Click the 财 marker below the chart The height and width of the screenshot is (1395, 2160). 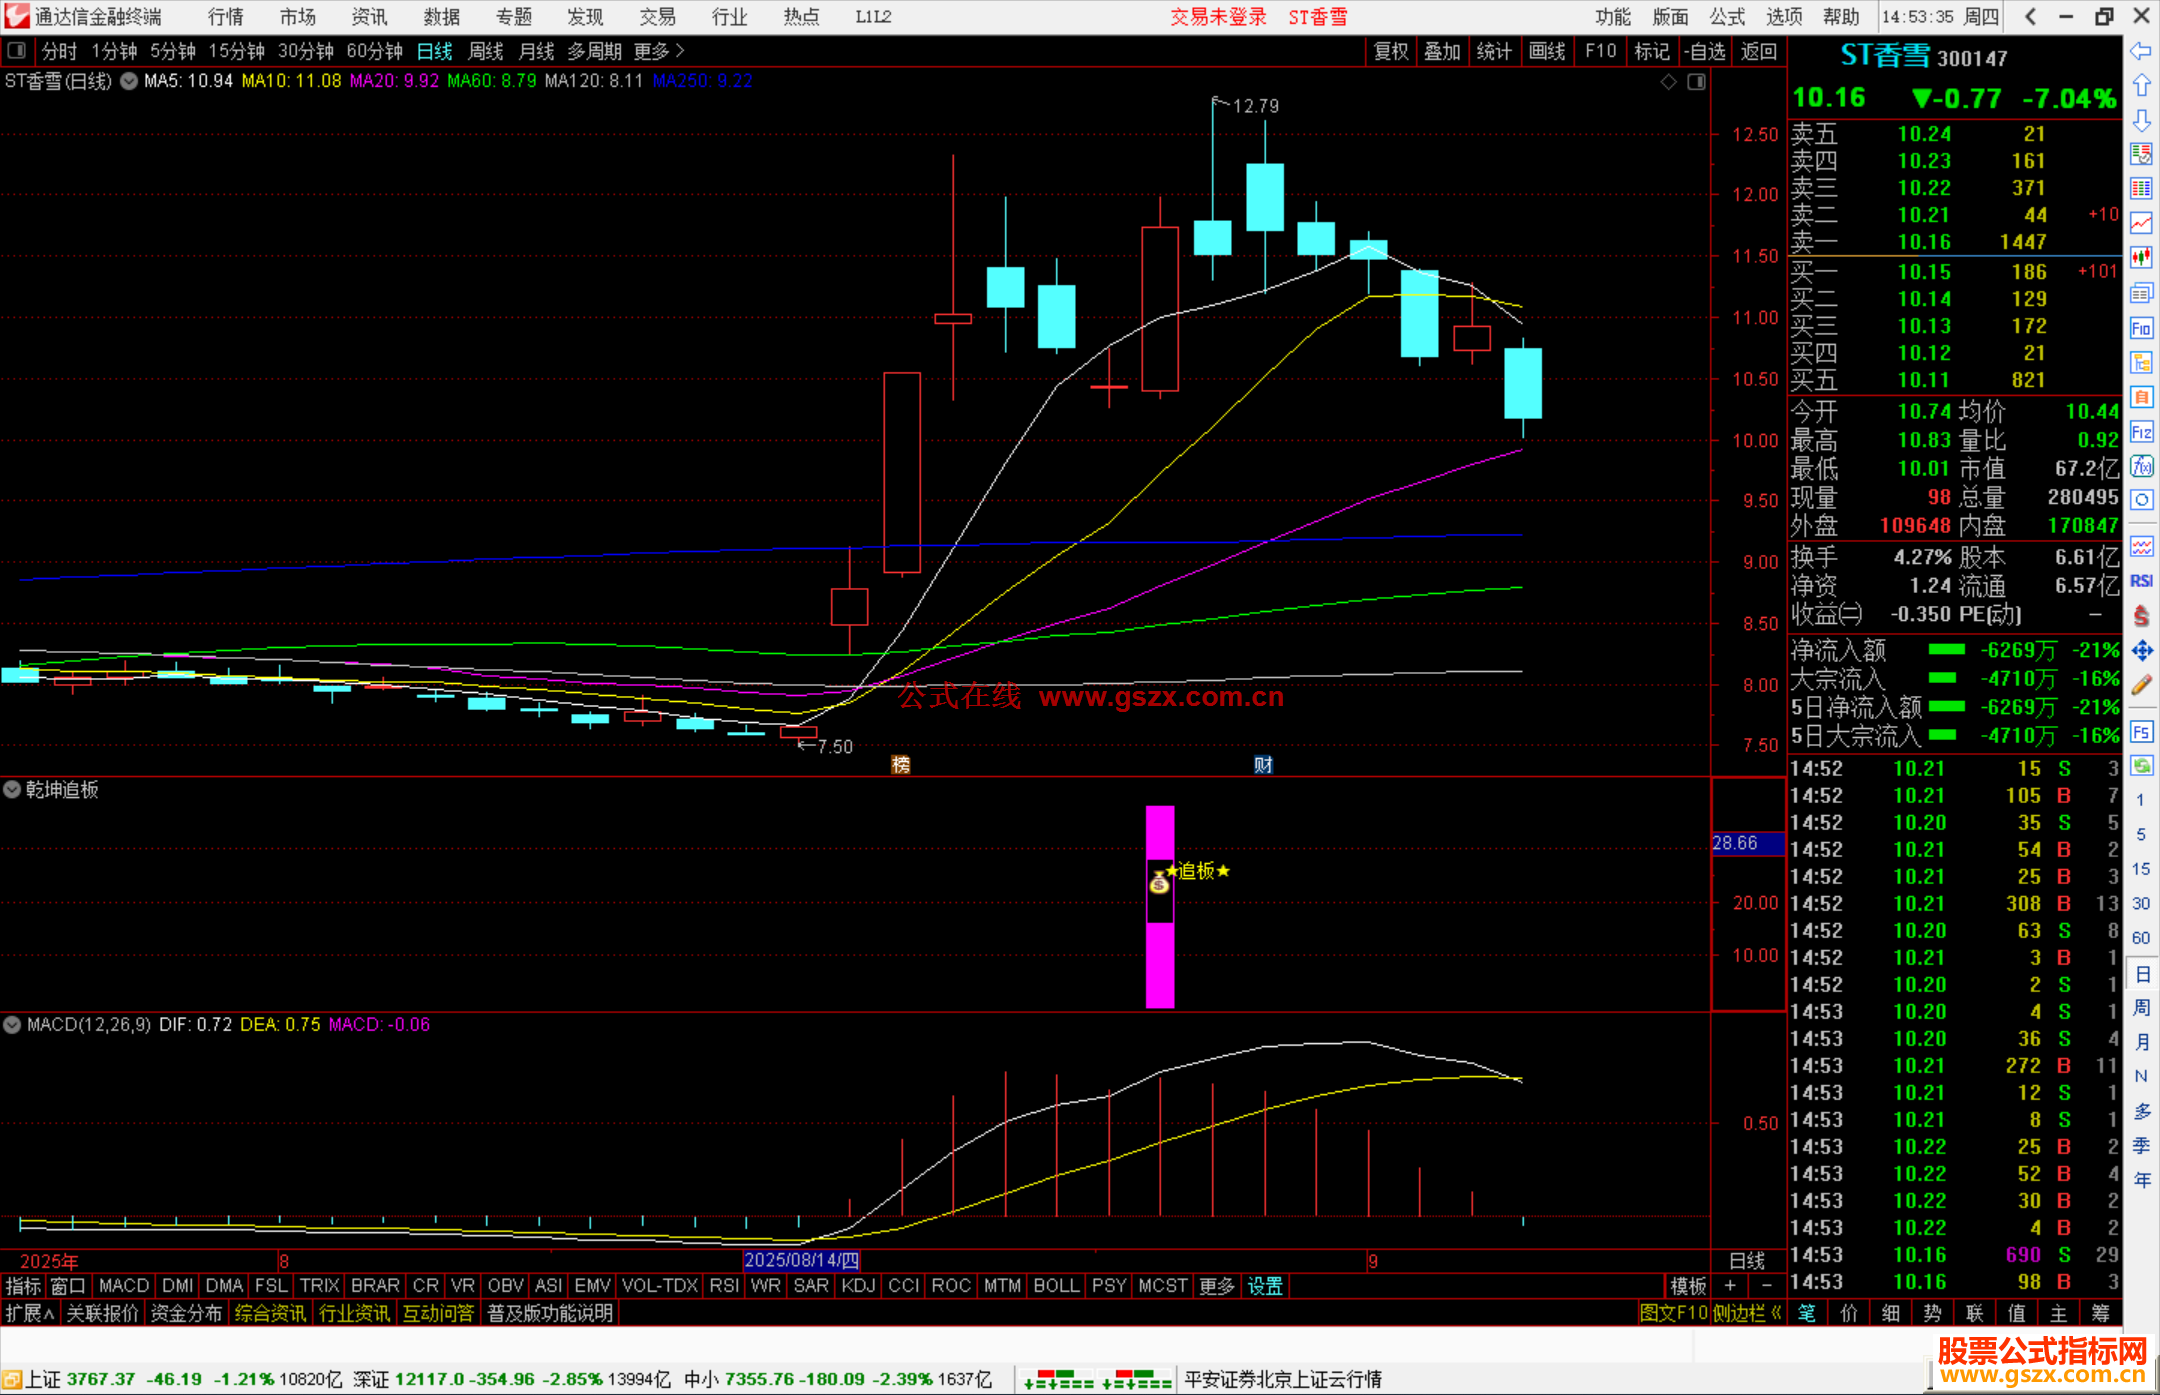pos(1263,765)
